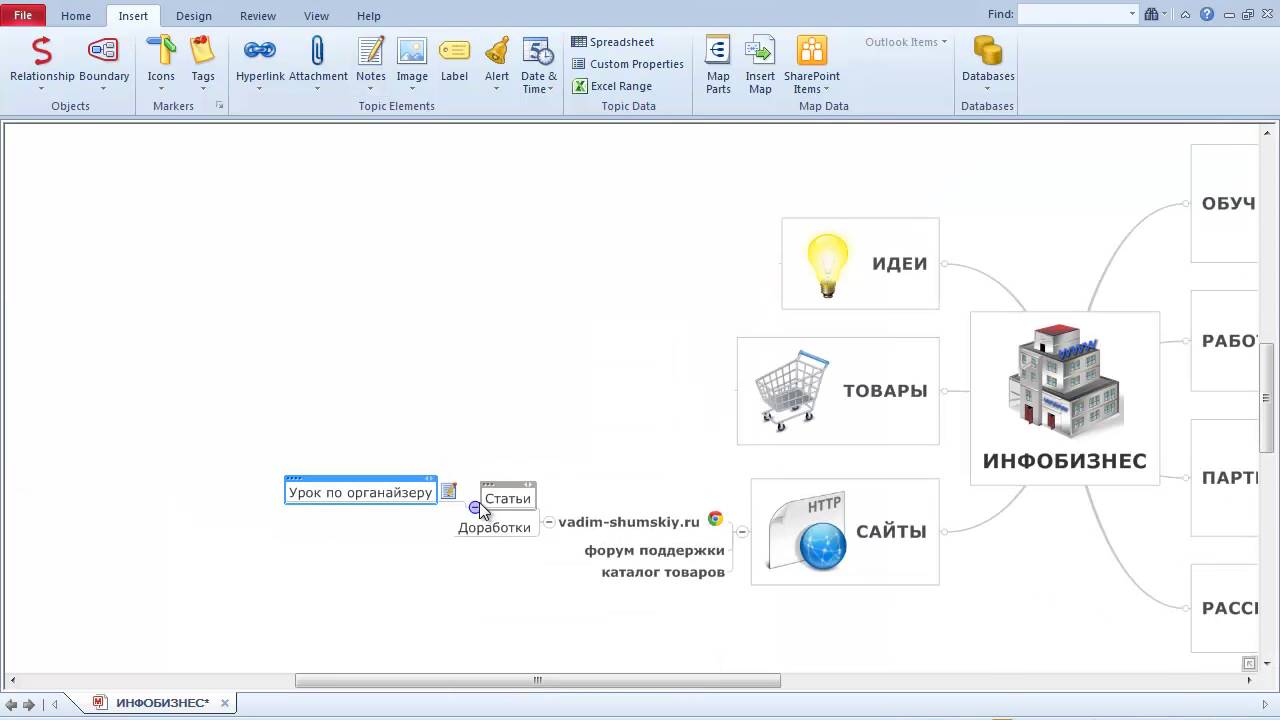Expand the Markers group dialog launcher

tap(219, 105)
